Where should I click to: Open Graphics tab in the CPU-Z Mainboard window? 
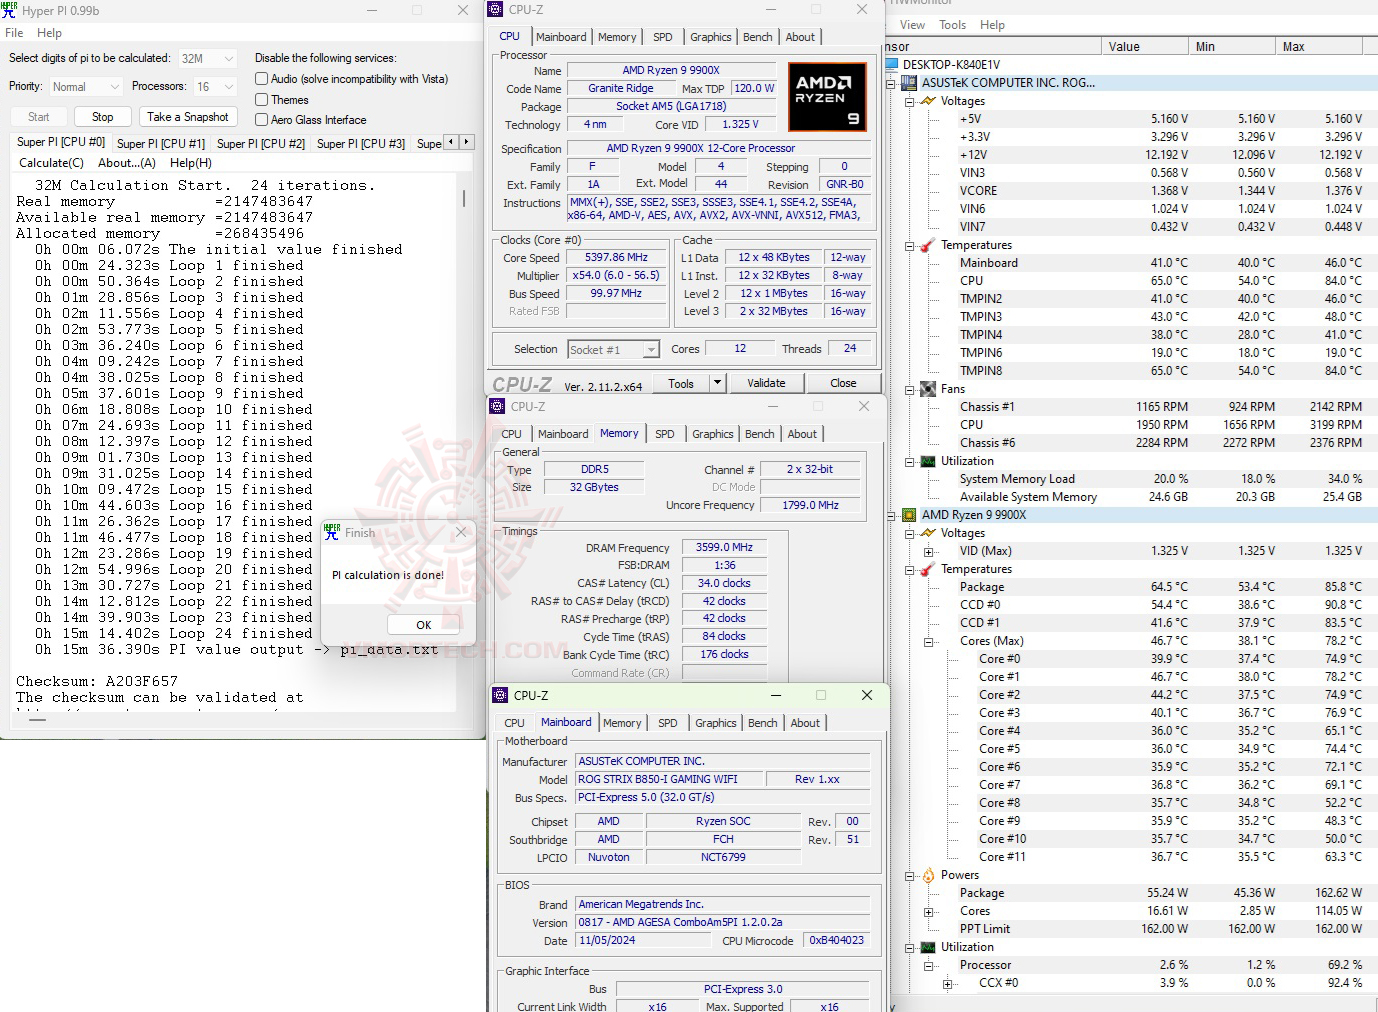(x=716, y=723)
